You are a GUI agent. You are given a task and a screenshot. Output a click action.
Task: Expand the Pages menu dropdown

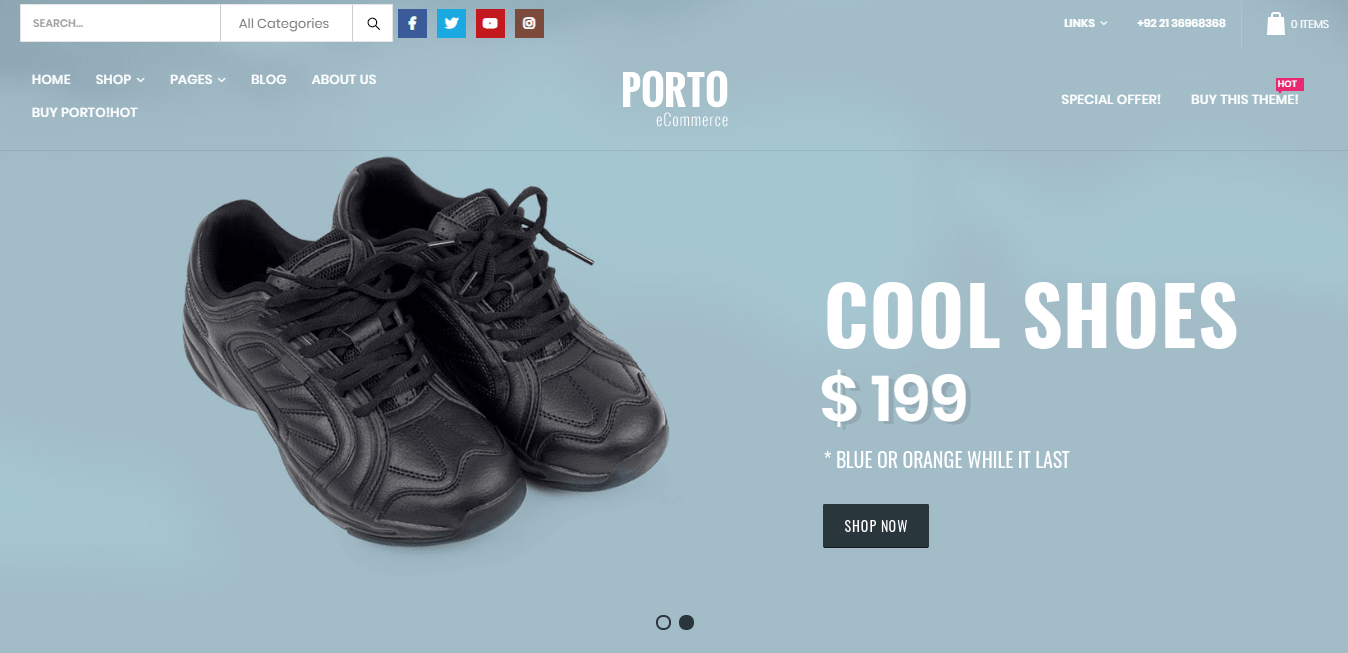click(x=198, y=79)
